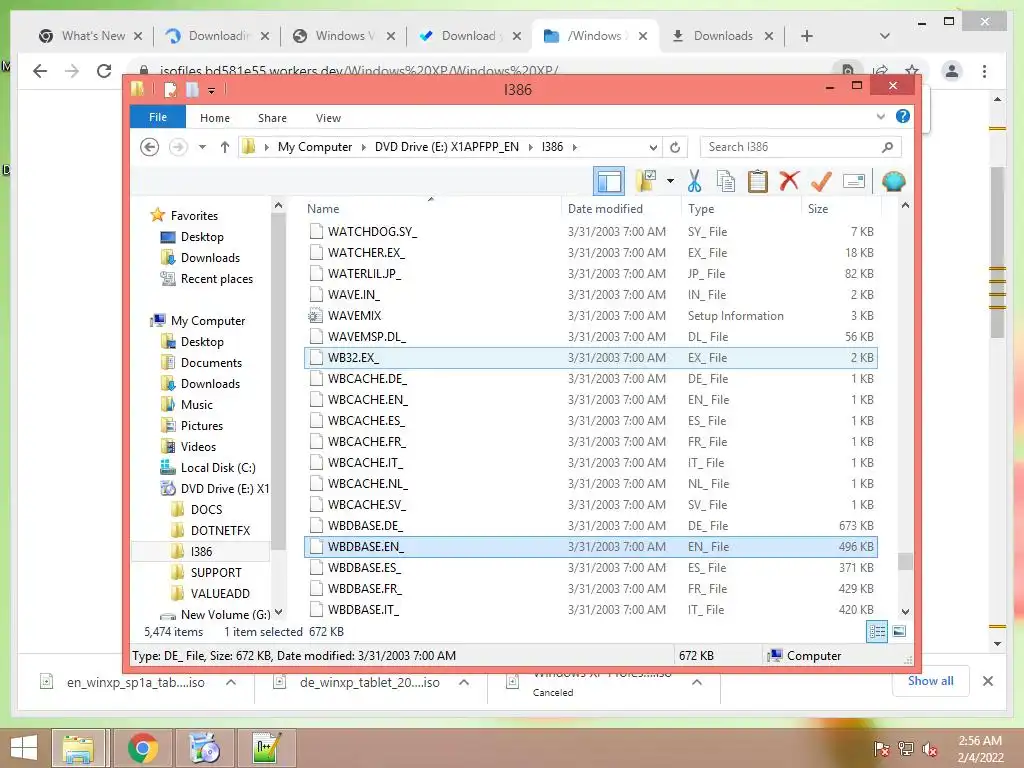Image resolution: width=1024 pixels, height=768 pixels.
Task: Click the Paste clipboard icon
Action: point(758,181)
